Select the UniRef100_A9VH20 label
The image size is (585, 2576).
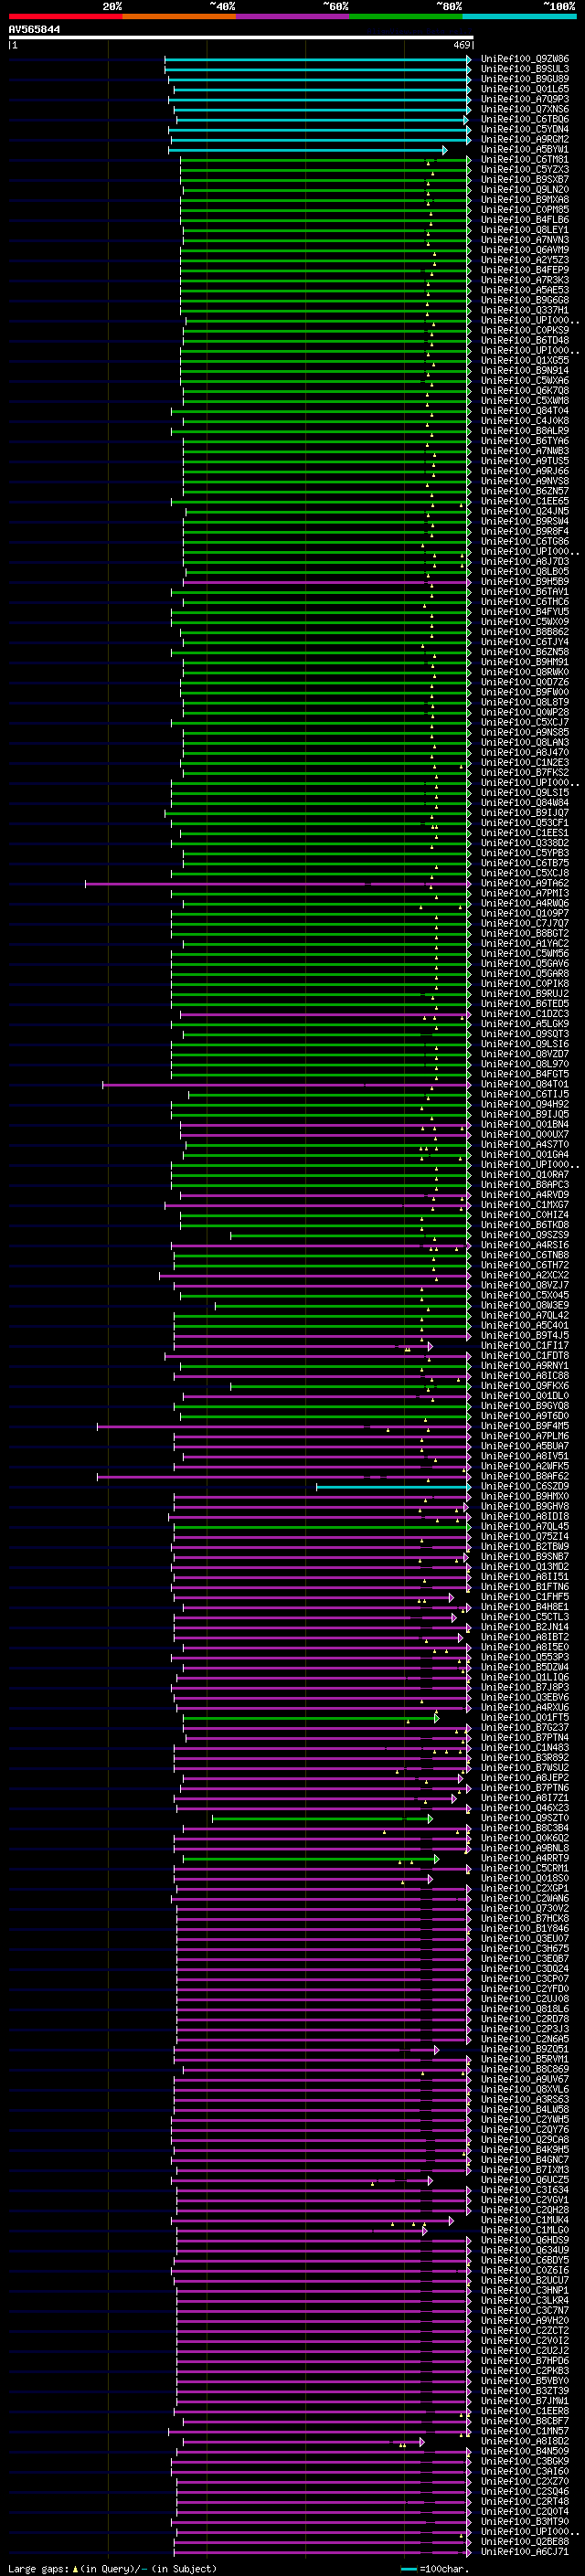click(x=525, y=2321)
